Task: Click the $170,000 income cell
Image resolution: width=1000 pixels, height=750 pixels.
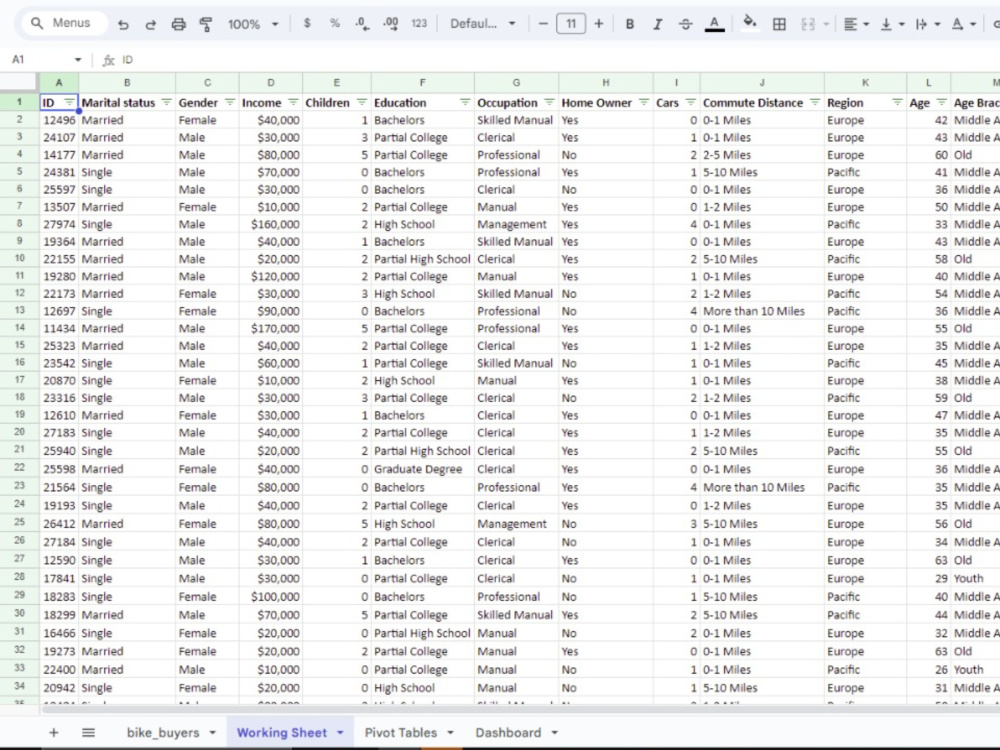Action: (270, 328)
